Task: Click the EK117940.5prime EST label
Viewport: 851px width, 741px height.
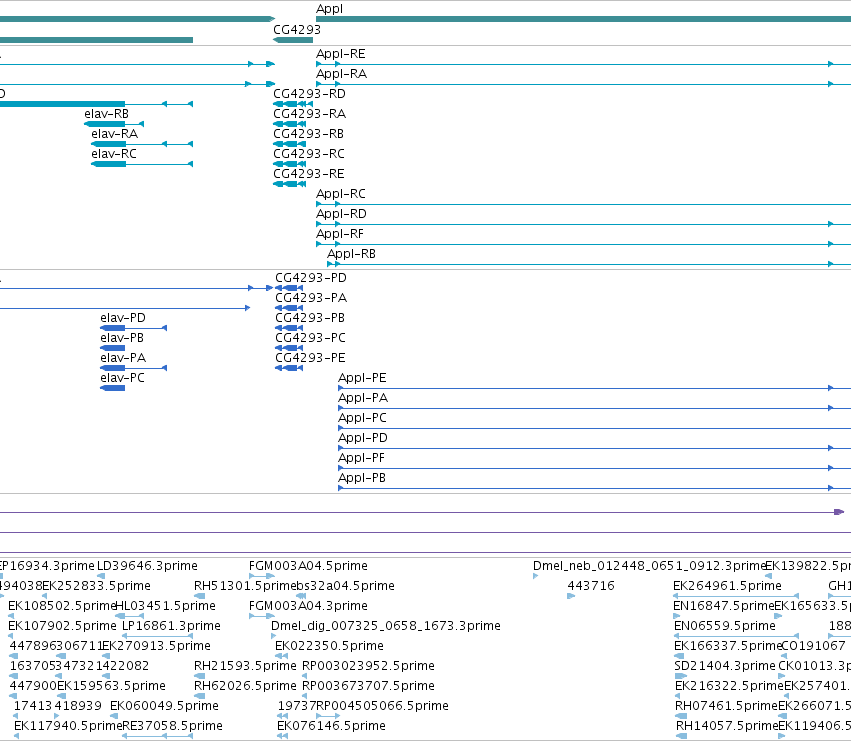Action: pos(68,726)
